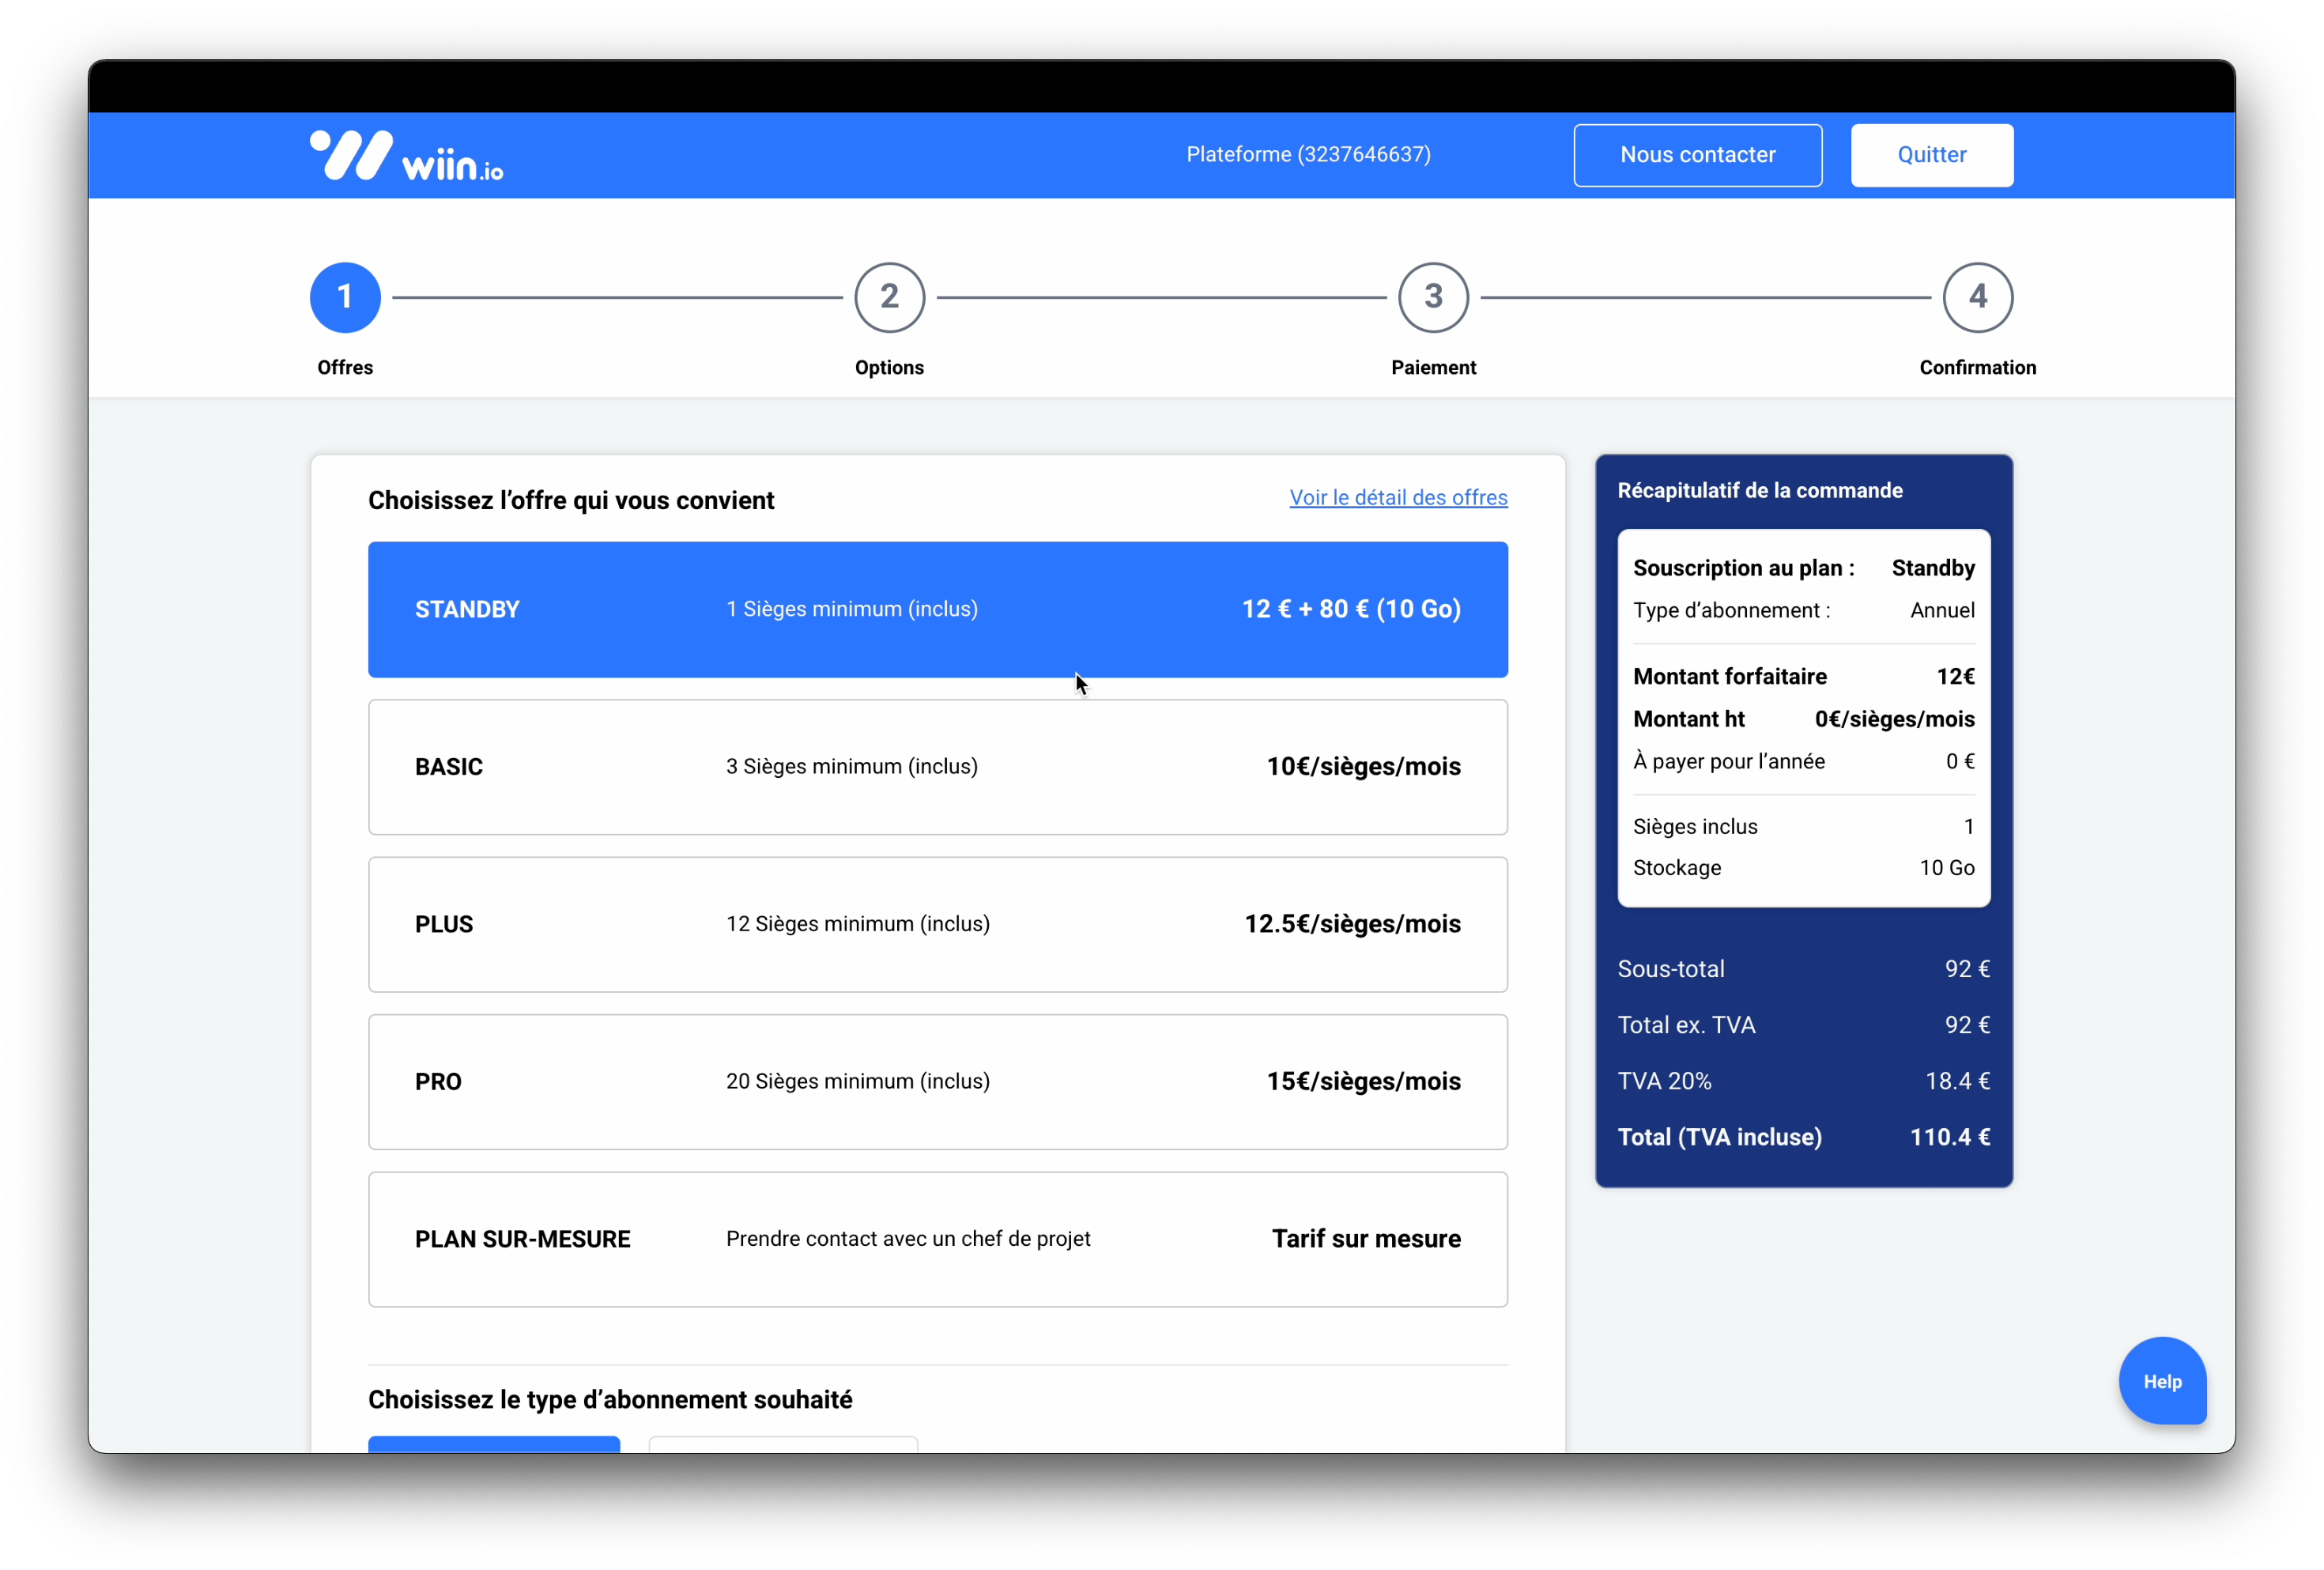Image resolution: width=2324 pixels, height=1570 pixels.
Task: Select the PLAN SUR-MESURE offer
Action: (937, 1239)
